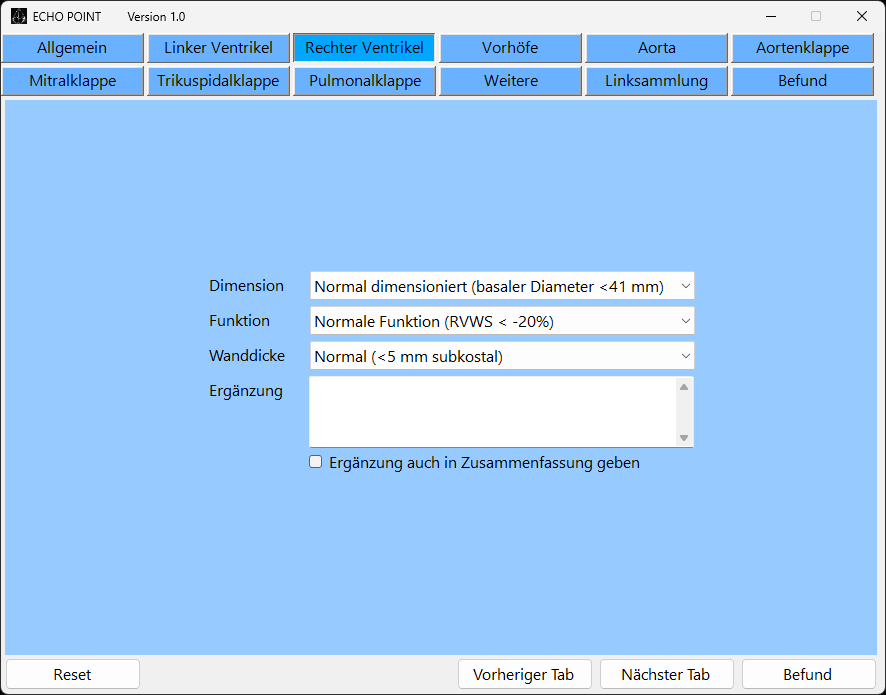Open the Pulmonalklappe tab
The image size is (886, 695).
point(364,81)
